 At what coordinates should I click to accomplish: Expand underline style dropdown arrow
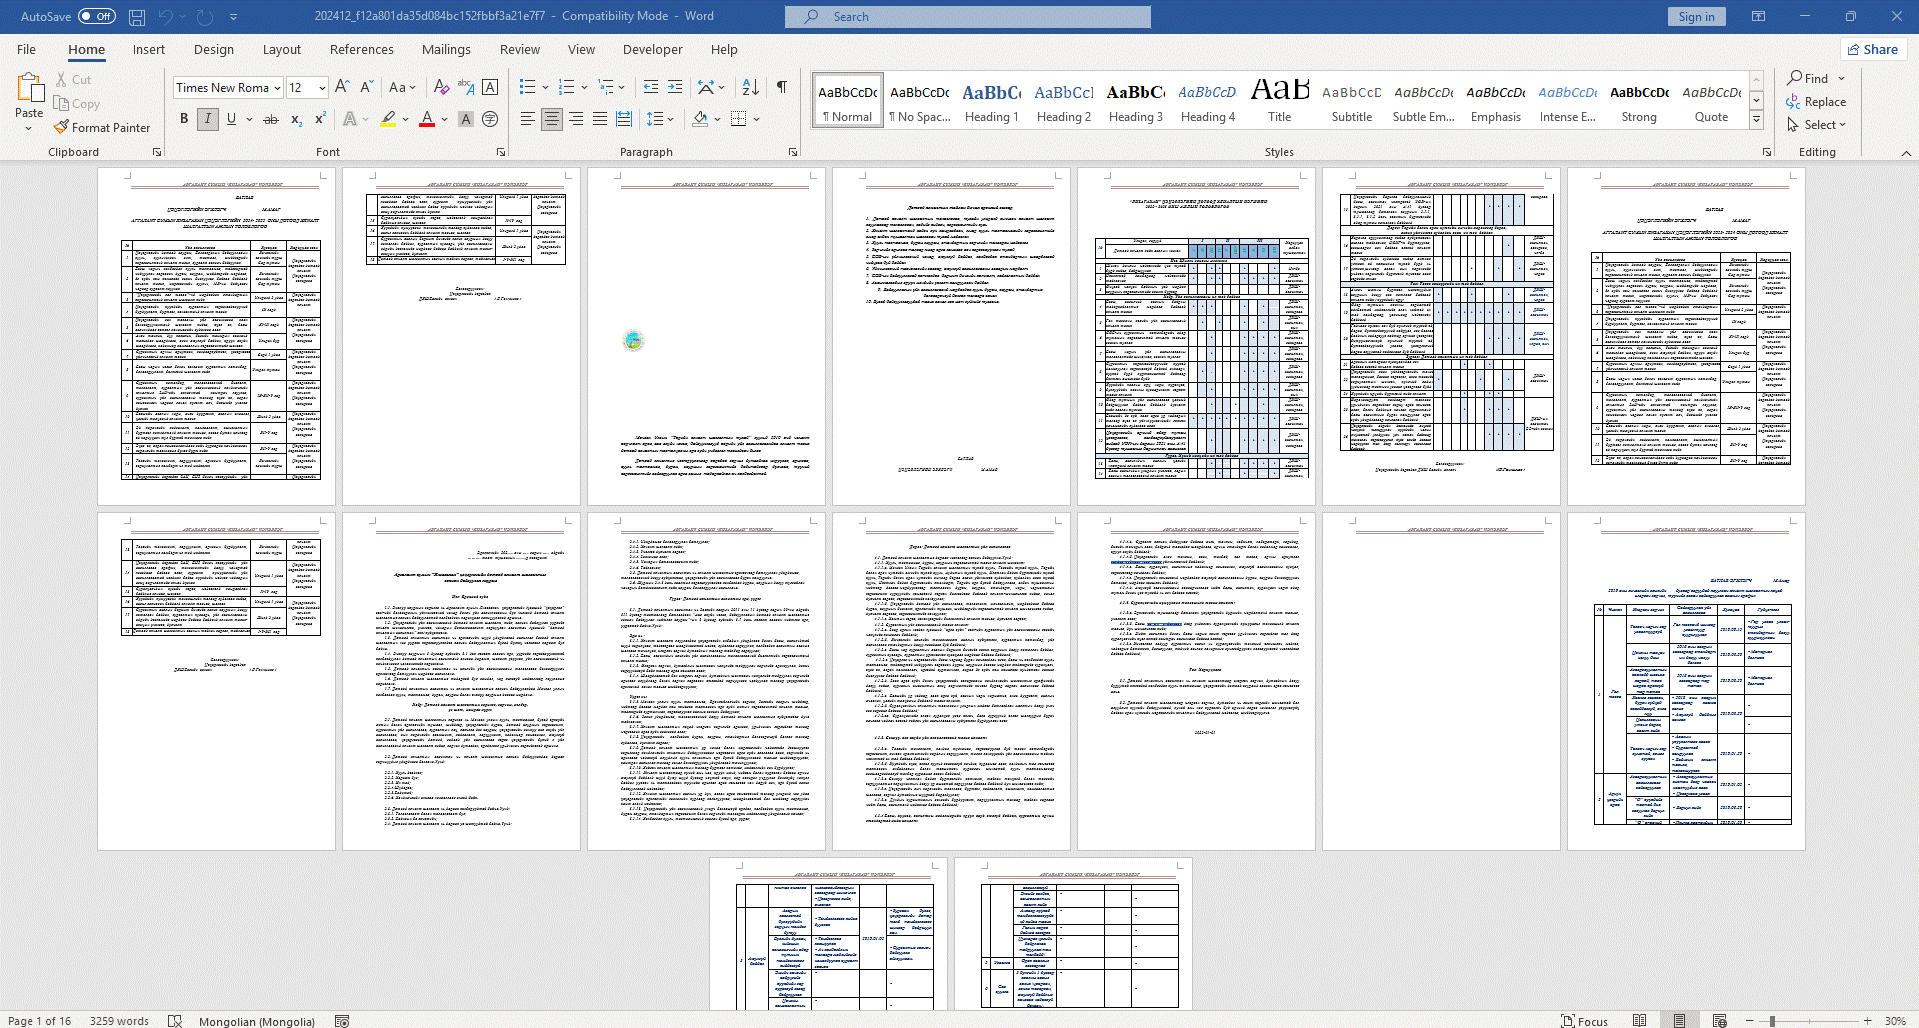tap(249, 119)
